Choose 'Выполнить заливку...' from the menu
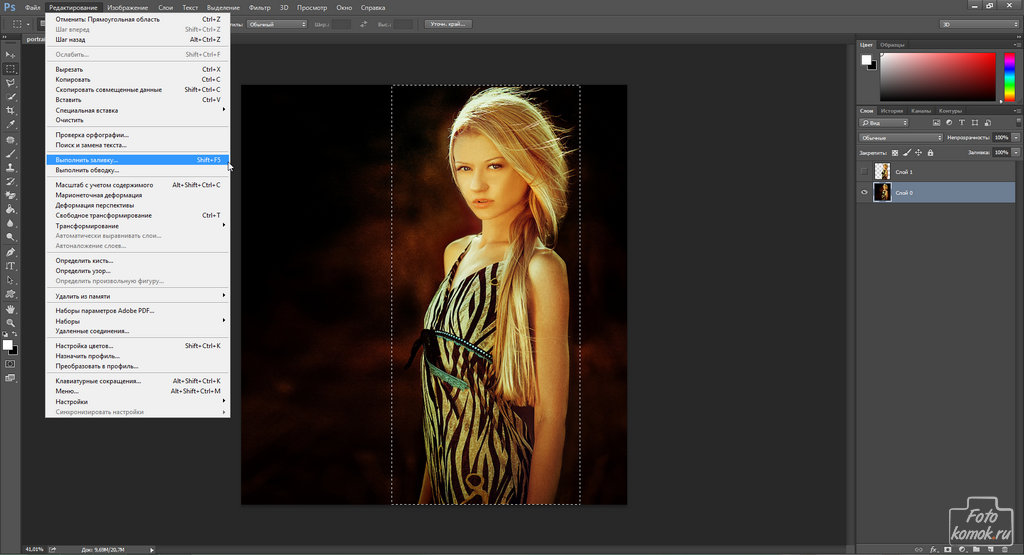 pos(87,160)
